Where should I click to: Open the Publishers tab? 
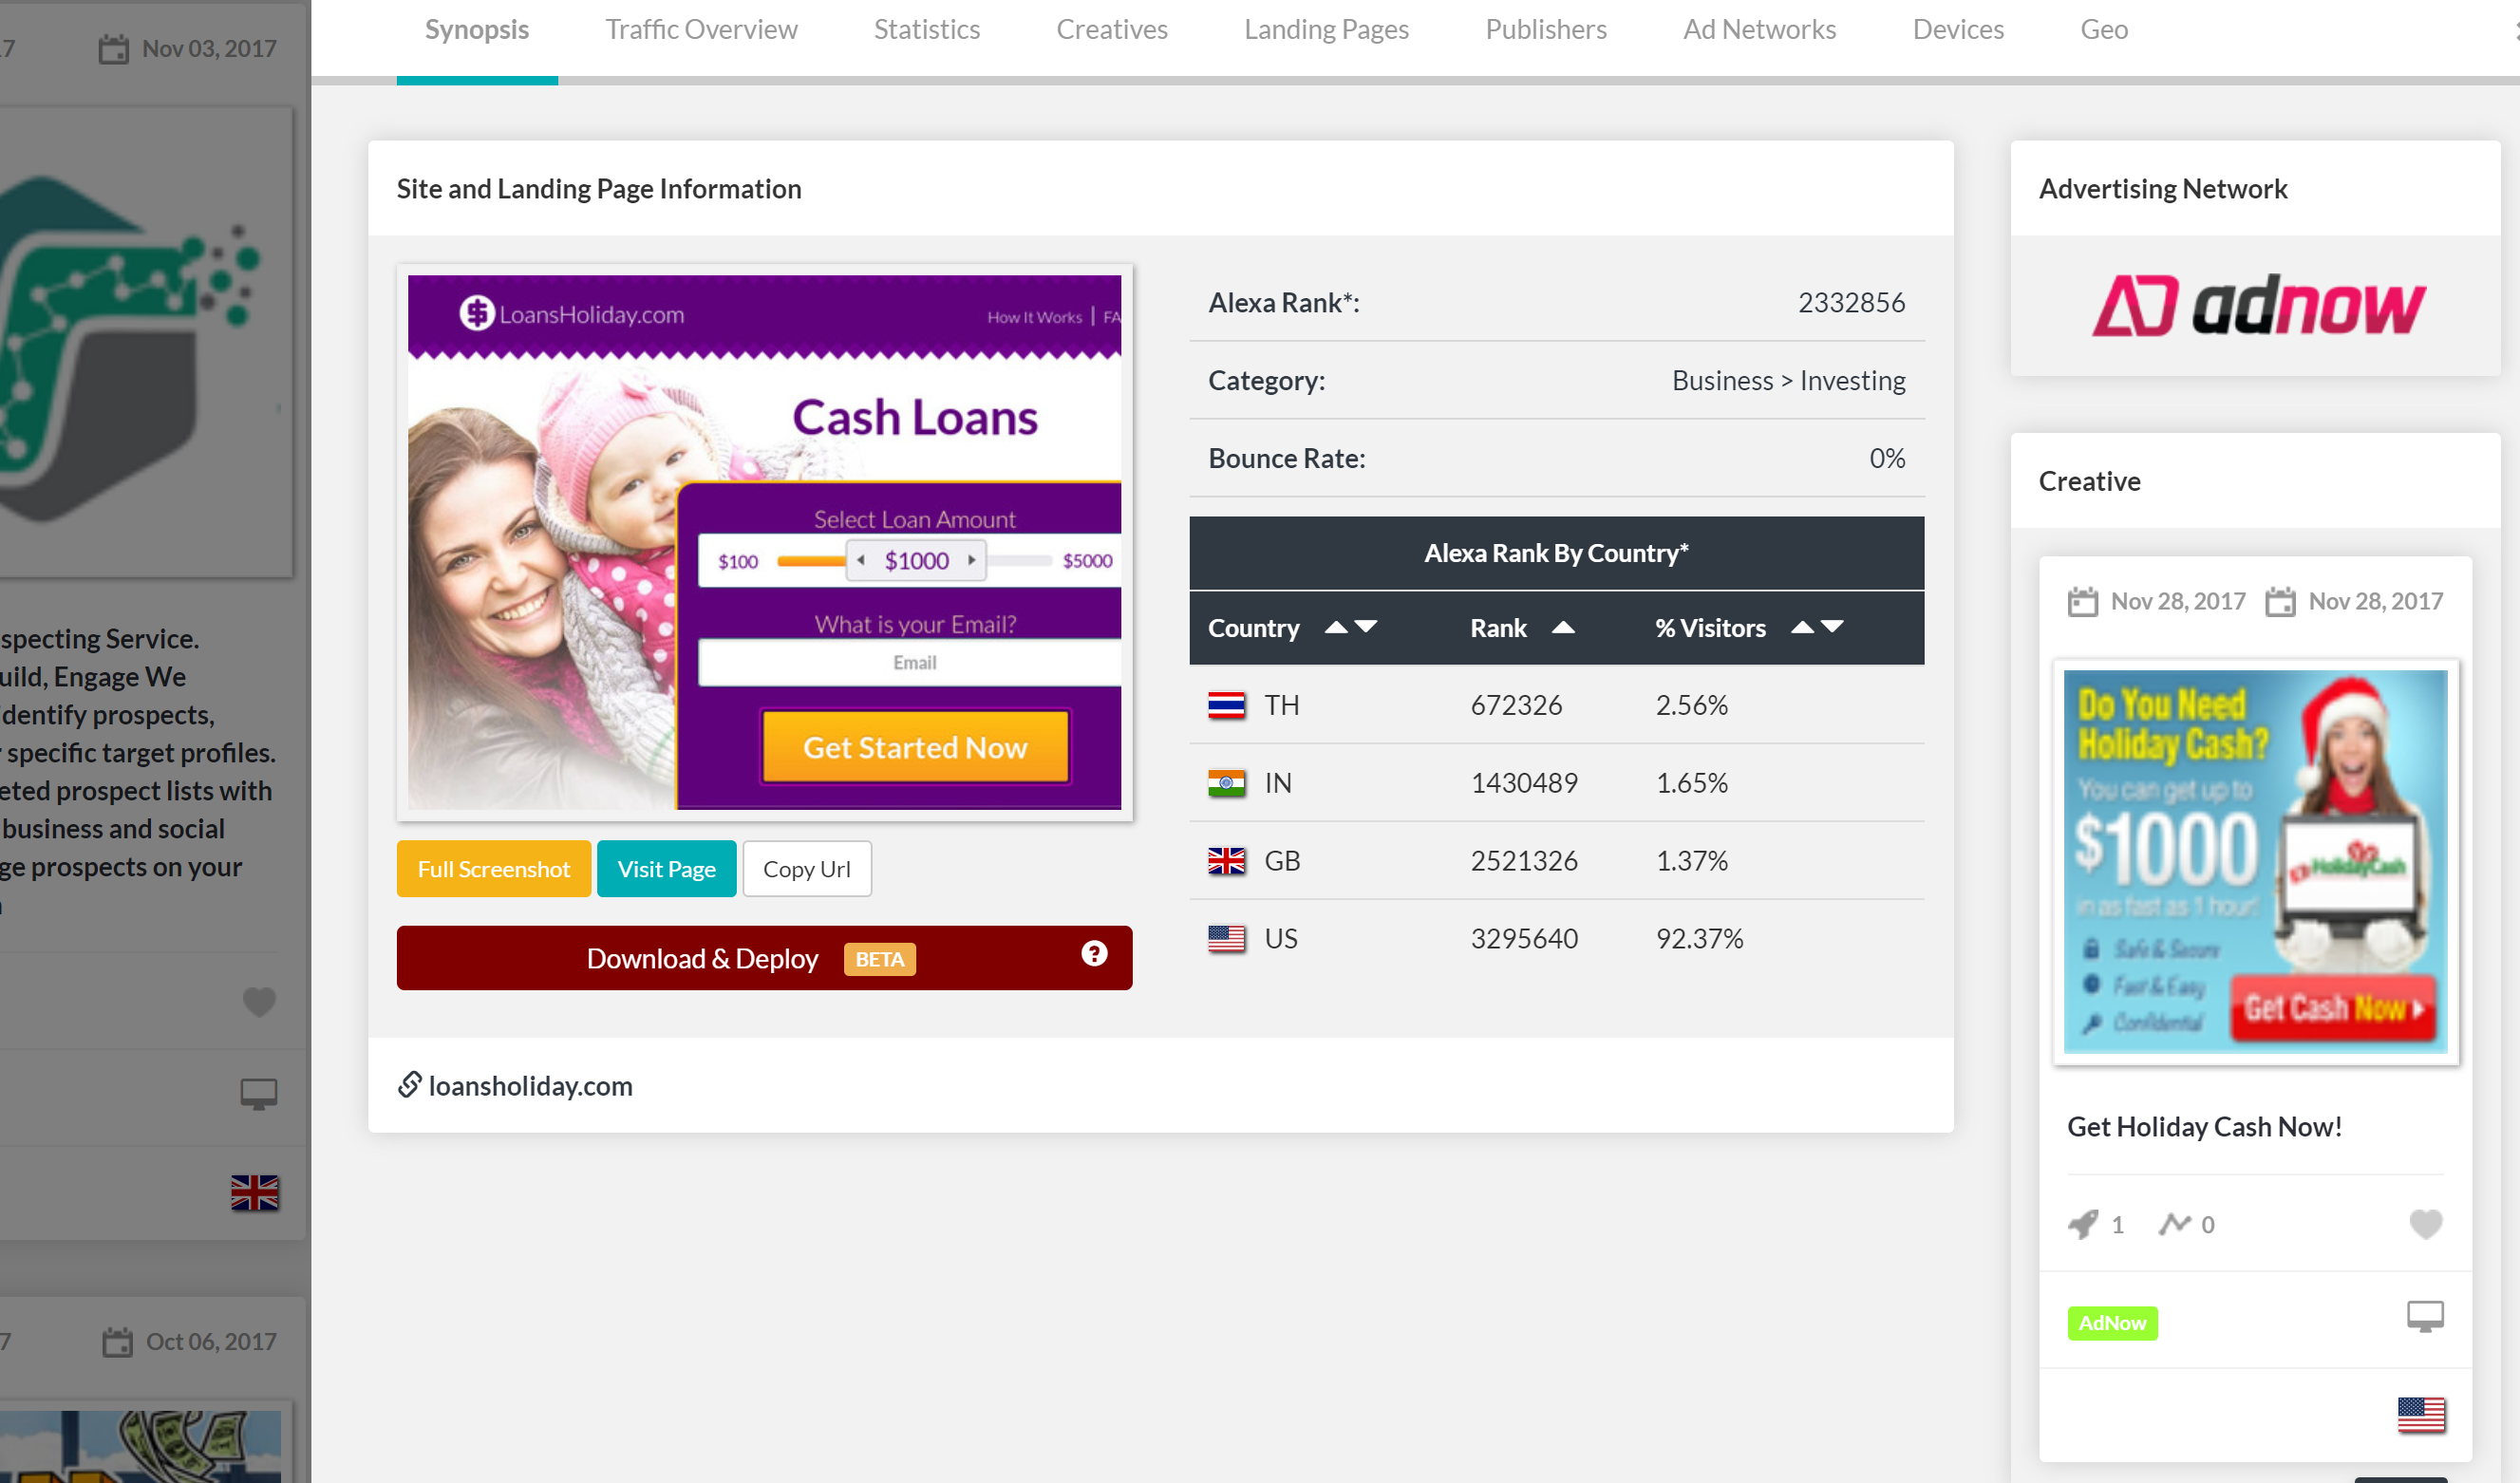(x=1545, y=30)
